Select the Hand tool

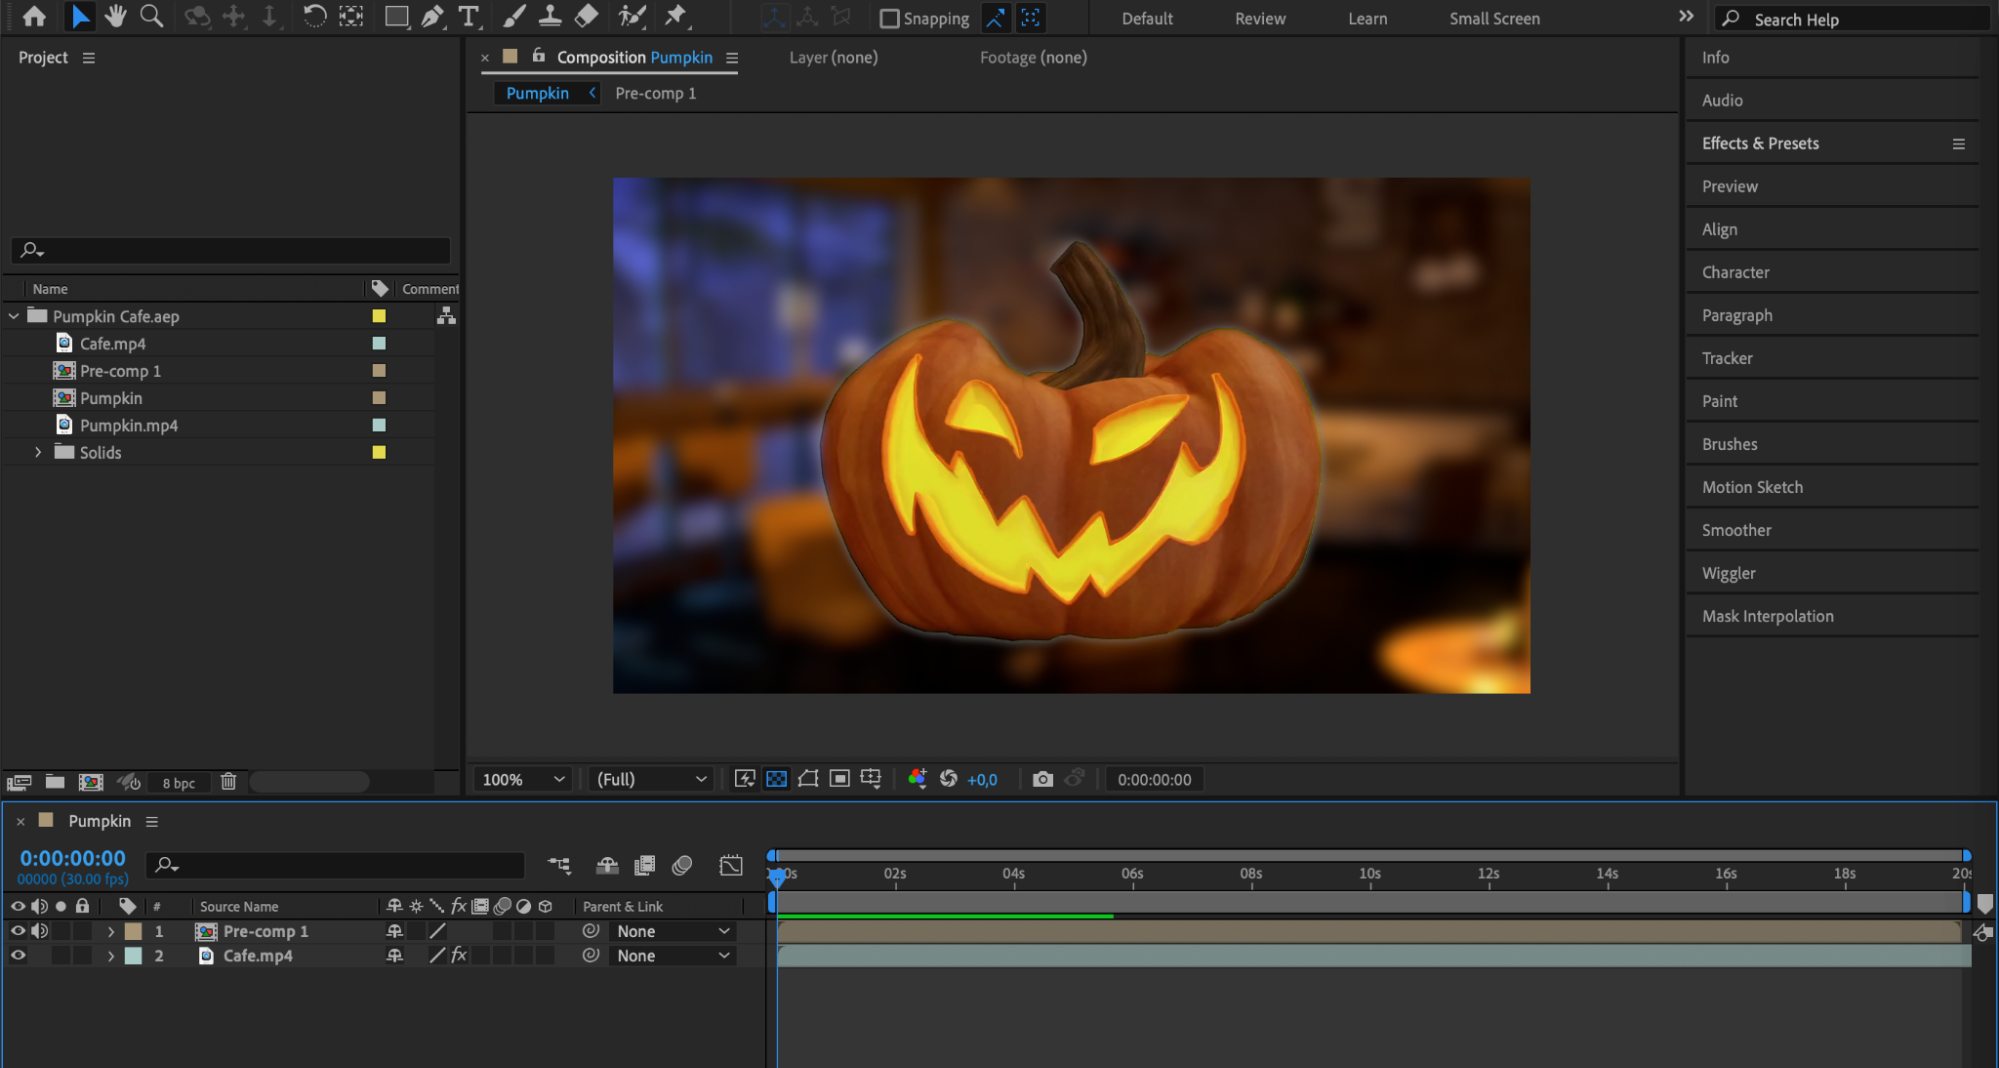[115, 16]
